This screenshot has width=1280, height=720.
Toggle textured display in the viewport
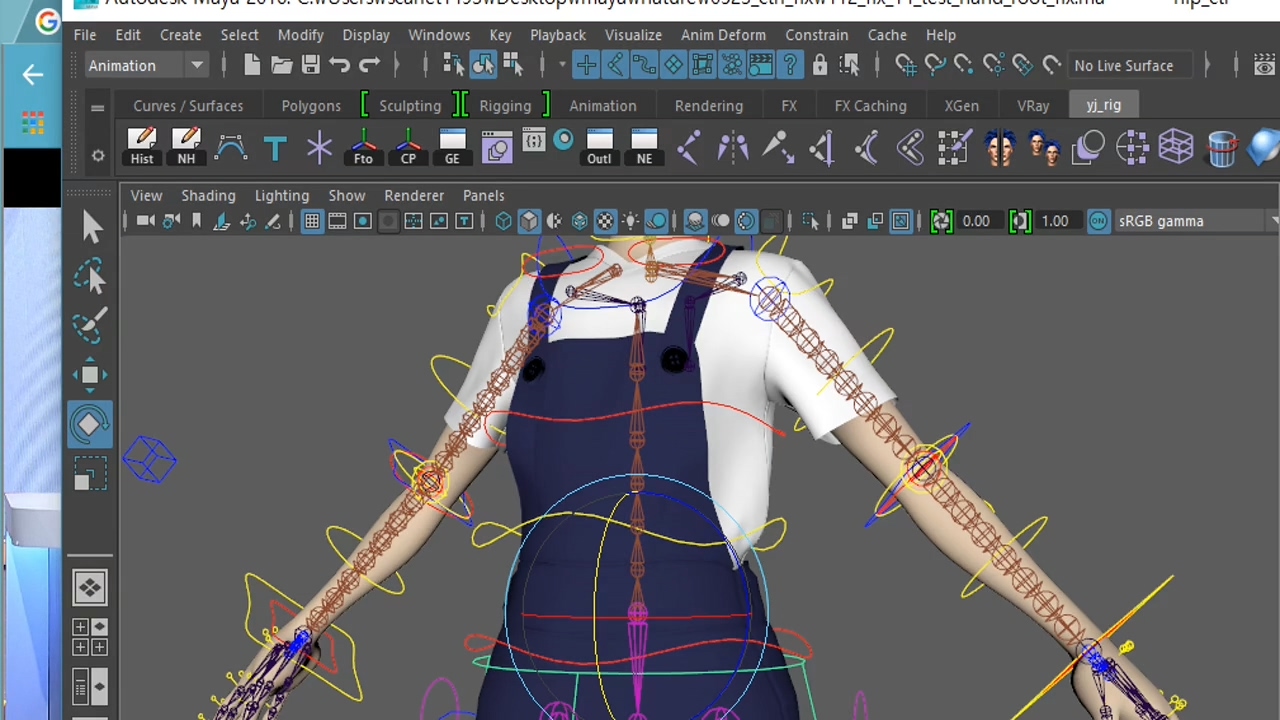click(x=605, y=221)
